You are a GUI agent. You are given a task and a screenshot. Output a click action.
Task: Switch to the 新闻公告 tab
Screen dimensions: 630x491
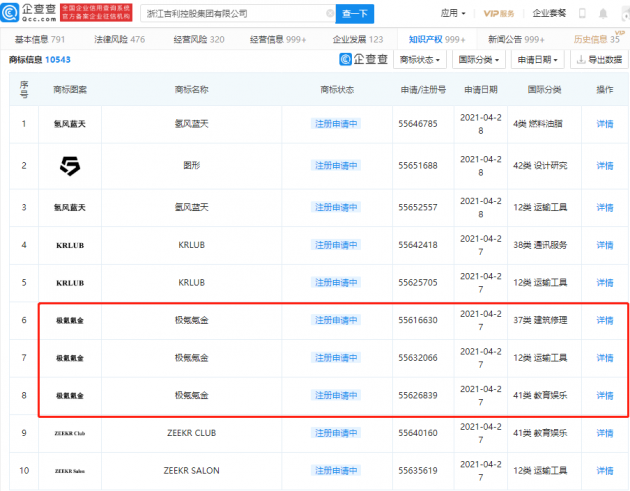click(x=516, y=39)
